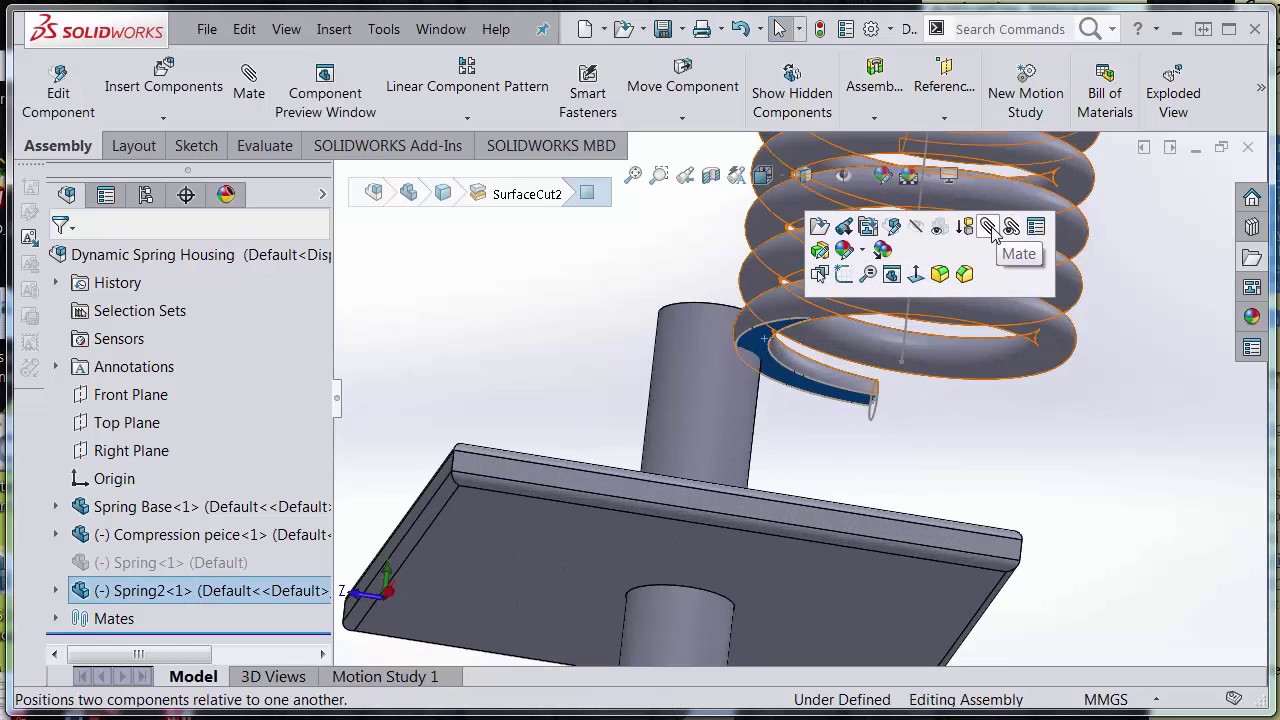
Task: Click the Exploded View tool
Action: coord(1173,92)
